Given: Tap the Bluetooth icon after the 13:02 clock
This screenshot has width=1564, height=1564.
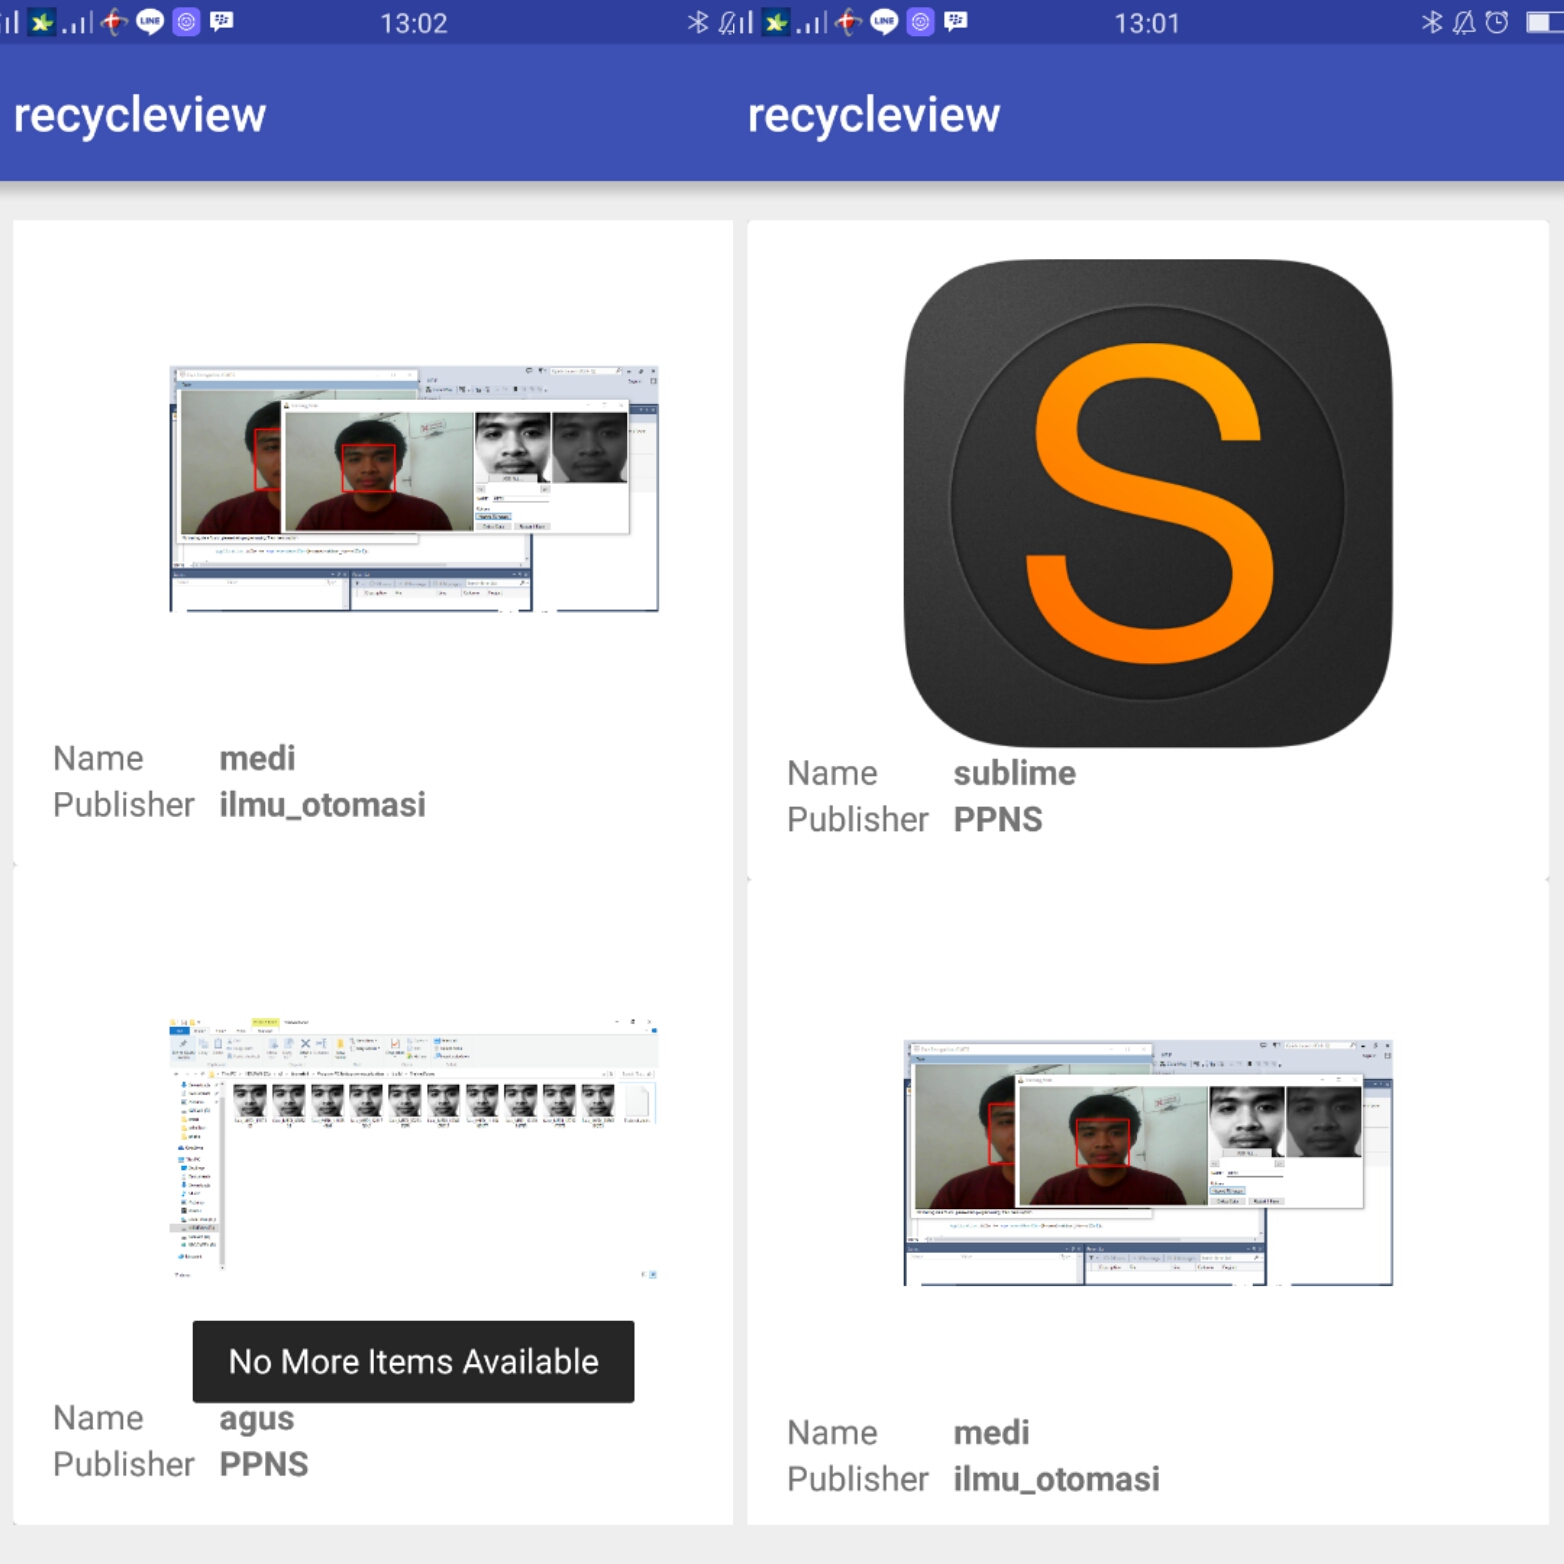Looking at the screenshot, I should click(698, 22).
